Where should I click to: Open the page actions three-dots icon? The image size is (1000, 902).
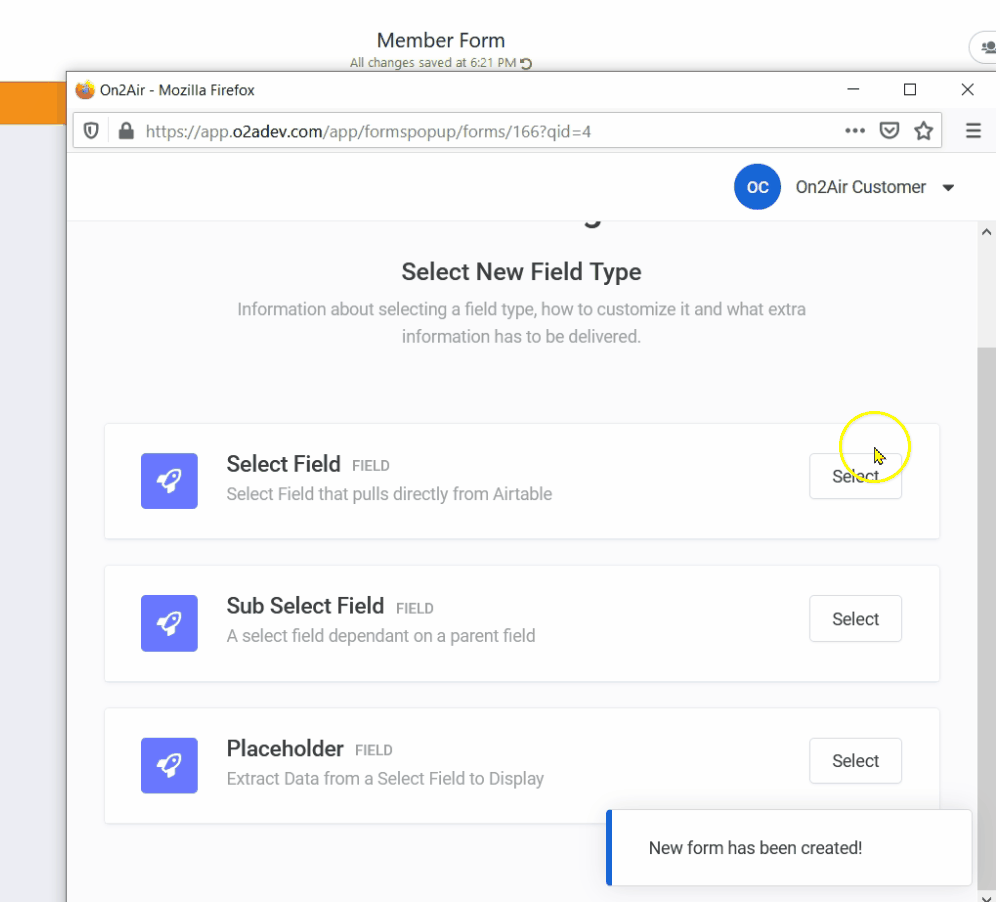tap(855, 130)
